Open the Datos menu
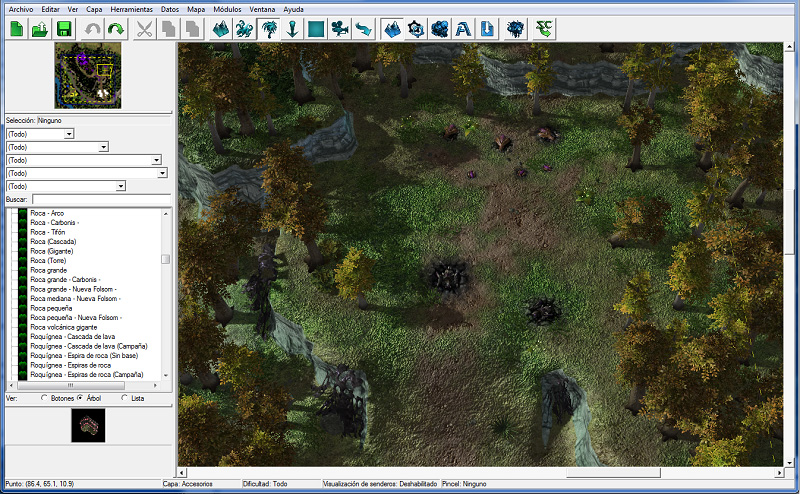 [x=170, y=9]
